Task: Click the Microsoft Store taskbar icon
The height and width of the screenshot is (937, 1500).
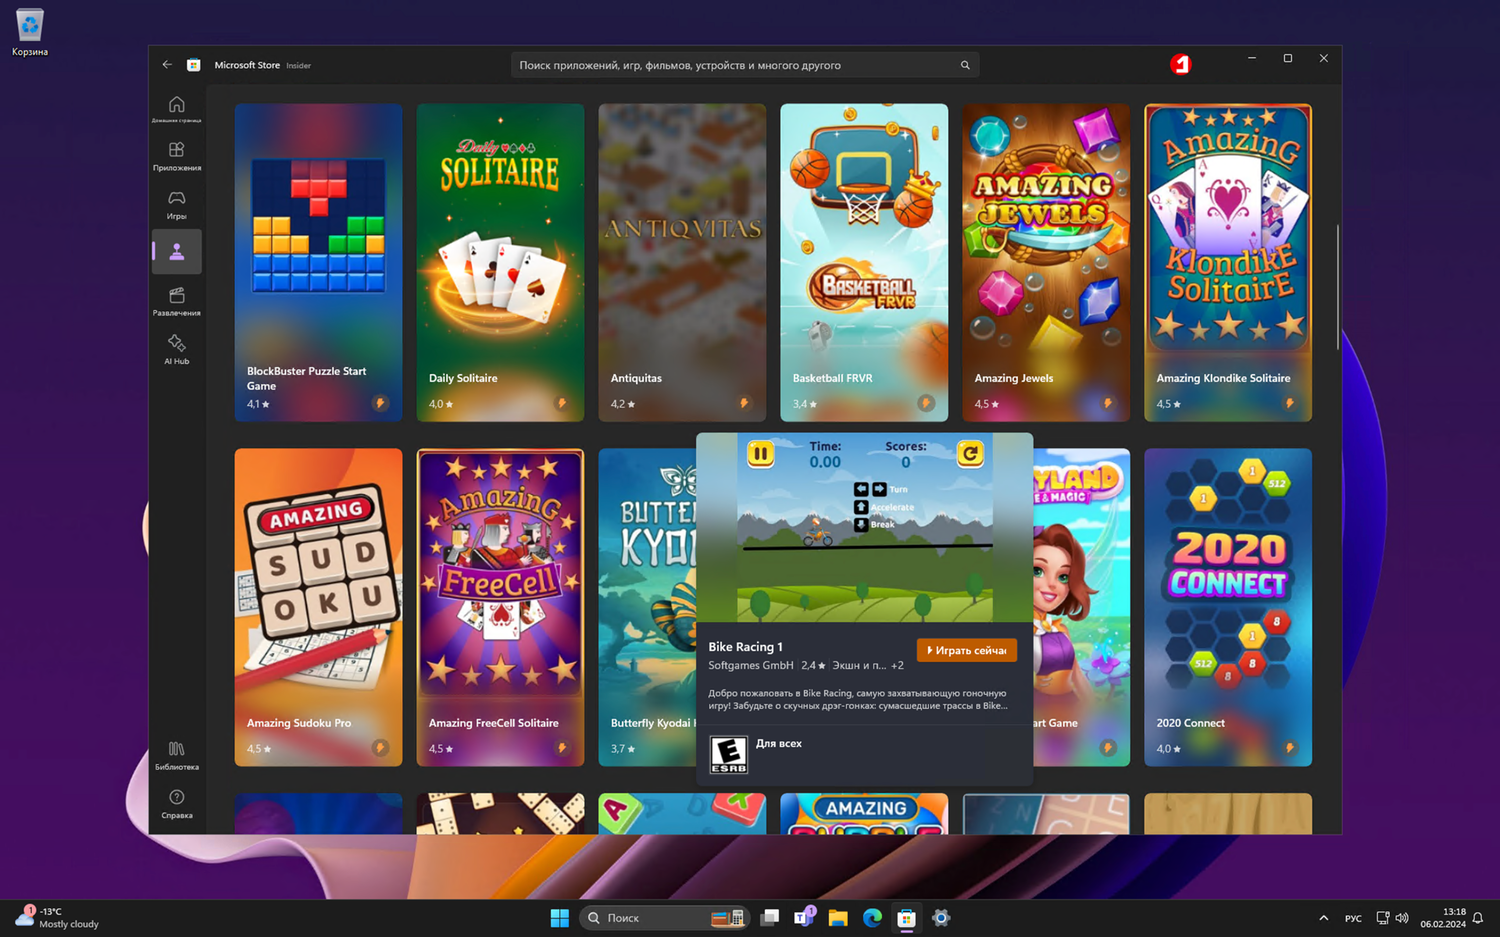Action: [906, 918]
